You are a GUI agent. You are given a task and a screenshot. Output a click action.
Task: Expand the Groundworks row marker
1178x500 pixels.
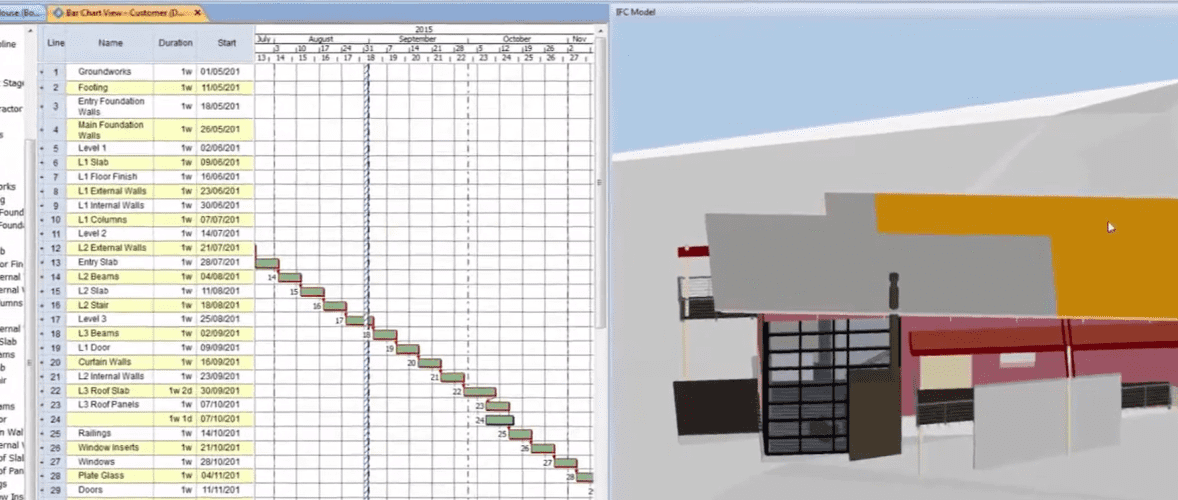click(x=42, y=73)
